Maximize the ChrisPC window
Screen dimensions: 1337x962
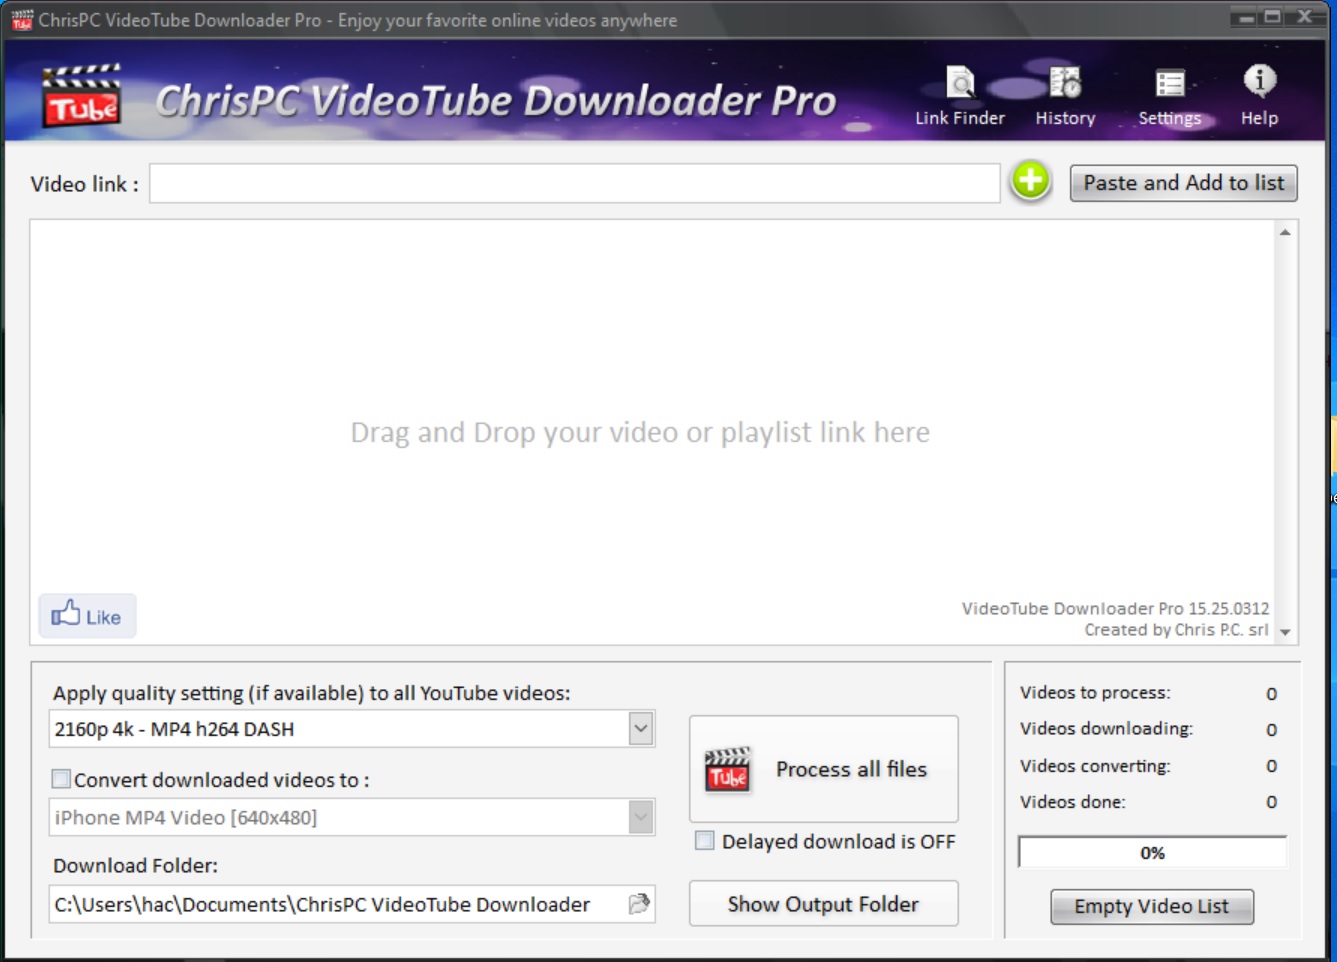(x=1272, y=17)
